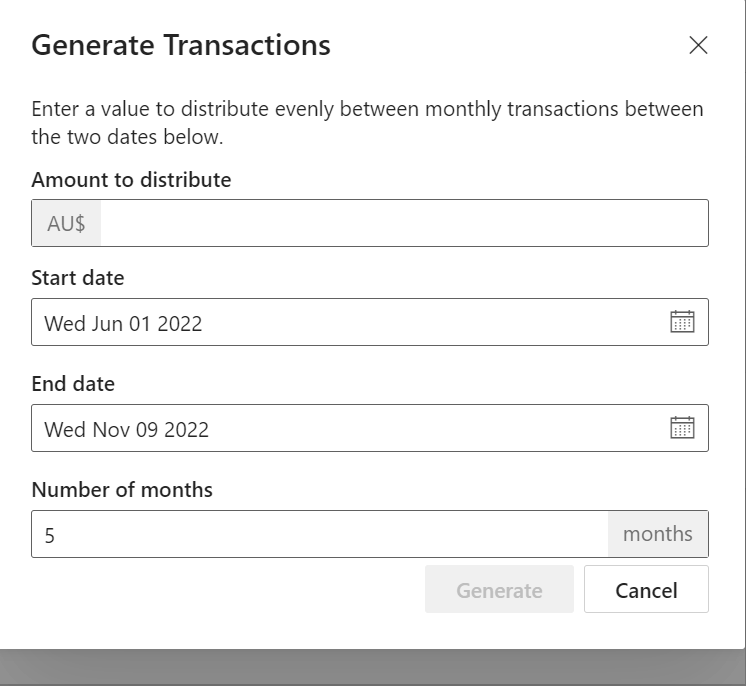Viewport: 746px width, 686px height.
Task: Click the Number of months label
Action: [122, 490]
